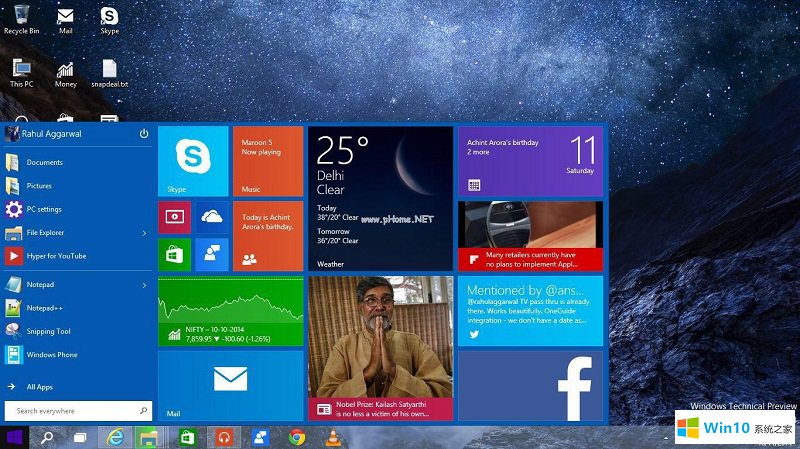The width and height of the screenshot is (800, 449).
Task: Select Skype desktop shortcut
Action: pos(109,20)
